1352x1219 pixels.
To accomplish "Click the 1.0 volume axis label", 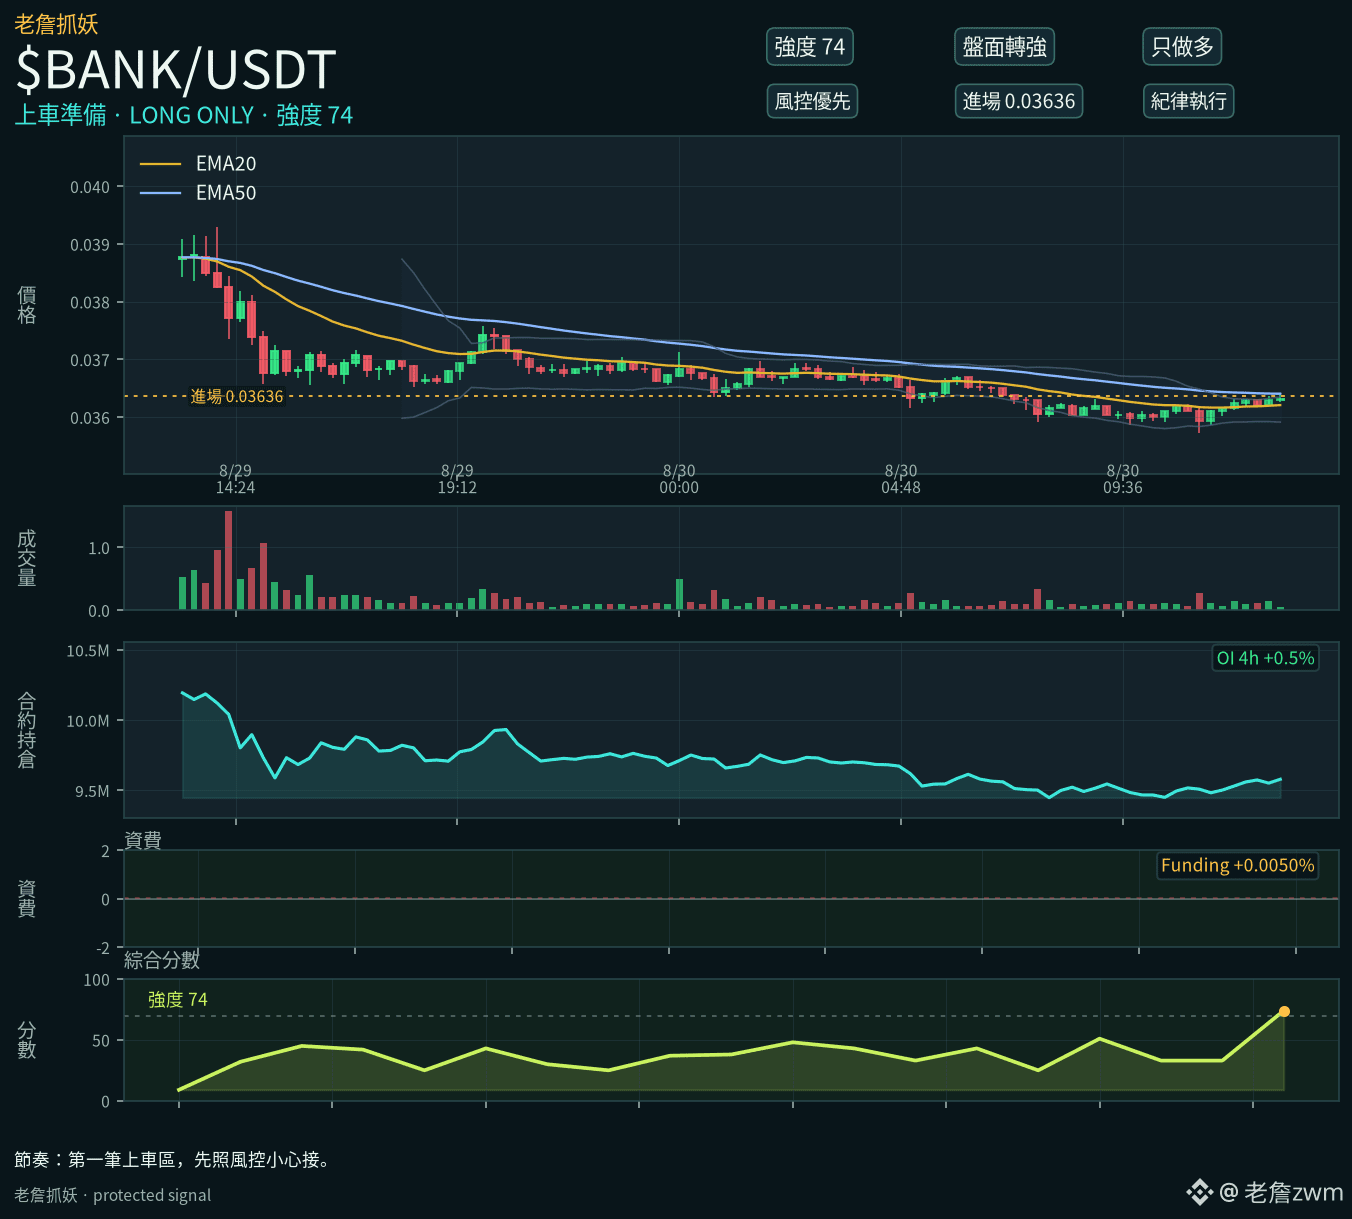I will [99, 548].
